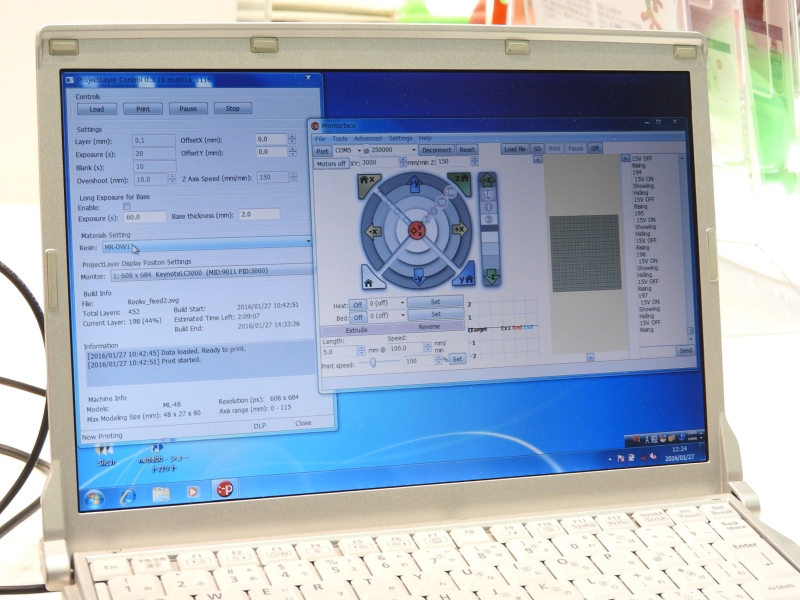Click the red XY center button

click(417, 230)
